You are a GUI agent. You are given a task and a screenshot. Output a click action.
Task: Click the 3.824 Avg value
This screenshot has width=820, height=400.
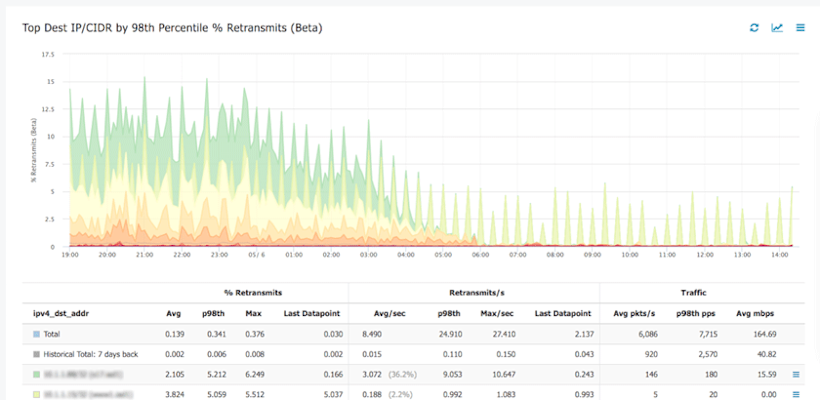pyautogui.click(x=174, y=394)
